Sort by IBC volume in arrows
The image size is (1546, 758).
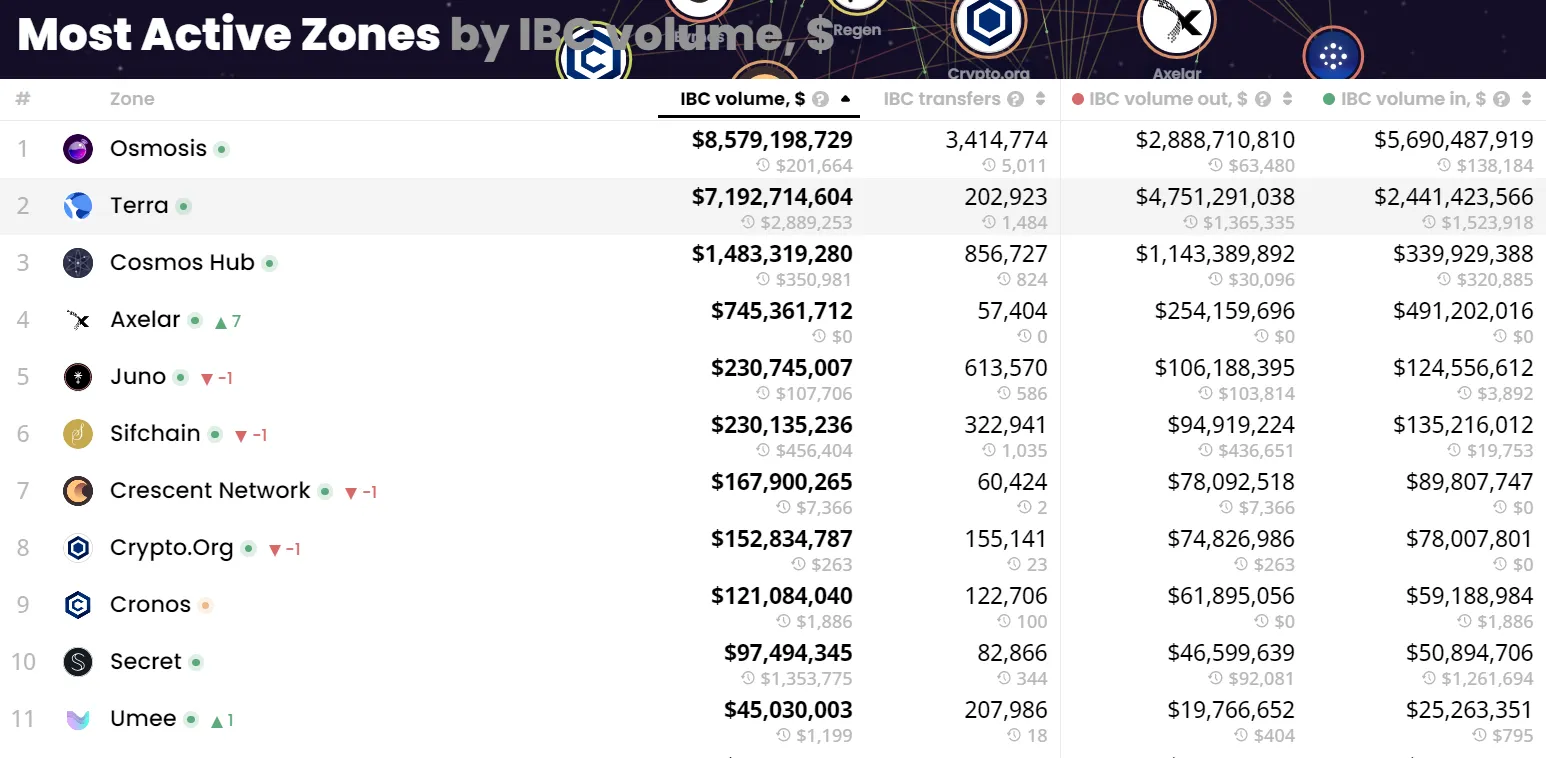coord(1527,99)
